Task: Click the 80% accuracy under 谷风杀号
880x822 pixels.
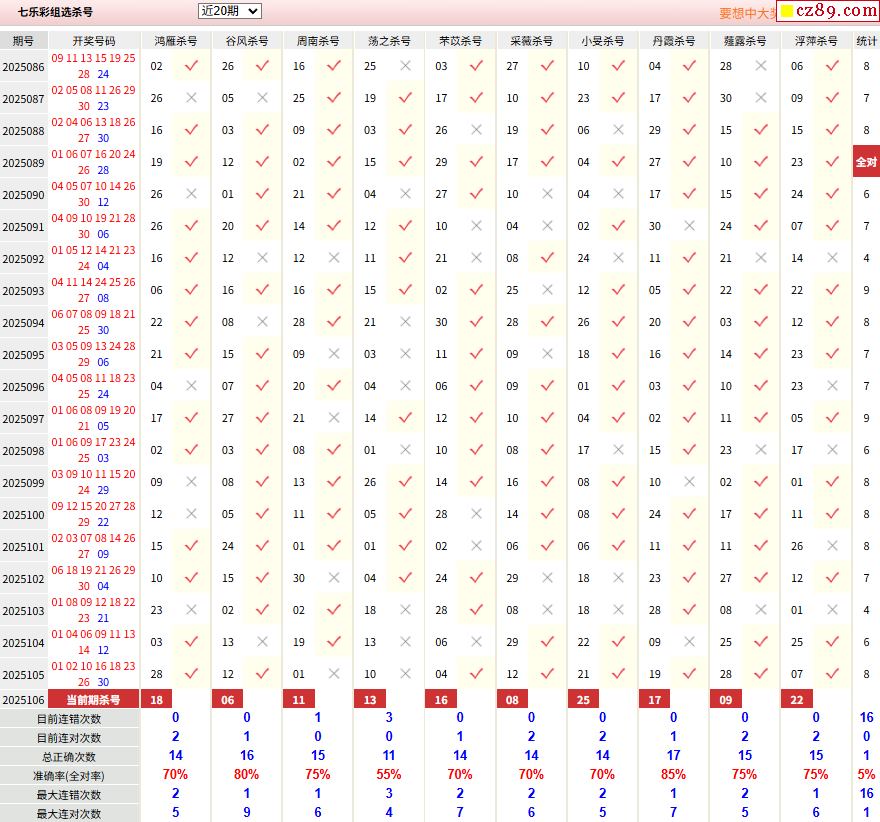Action: click(246, 774)
